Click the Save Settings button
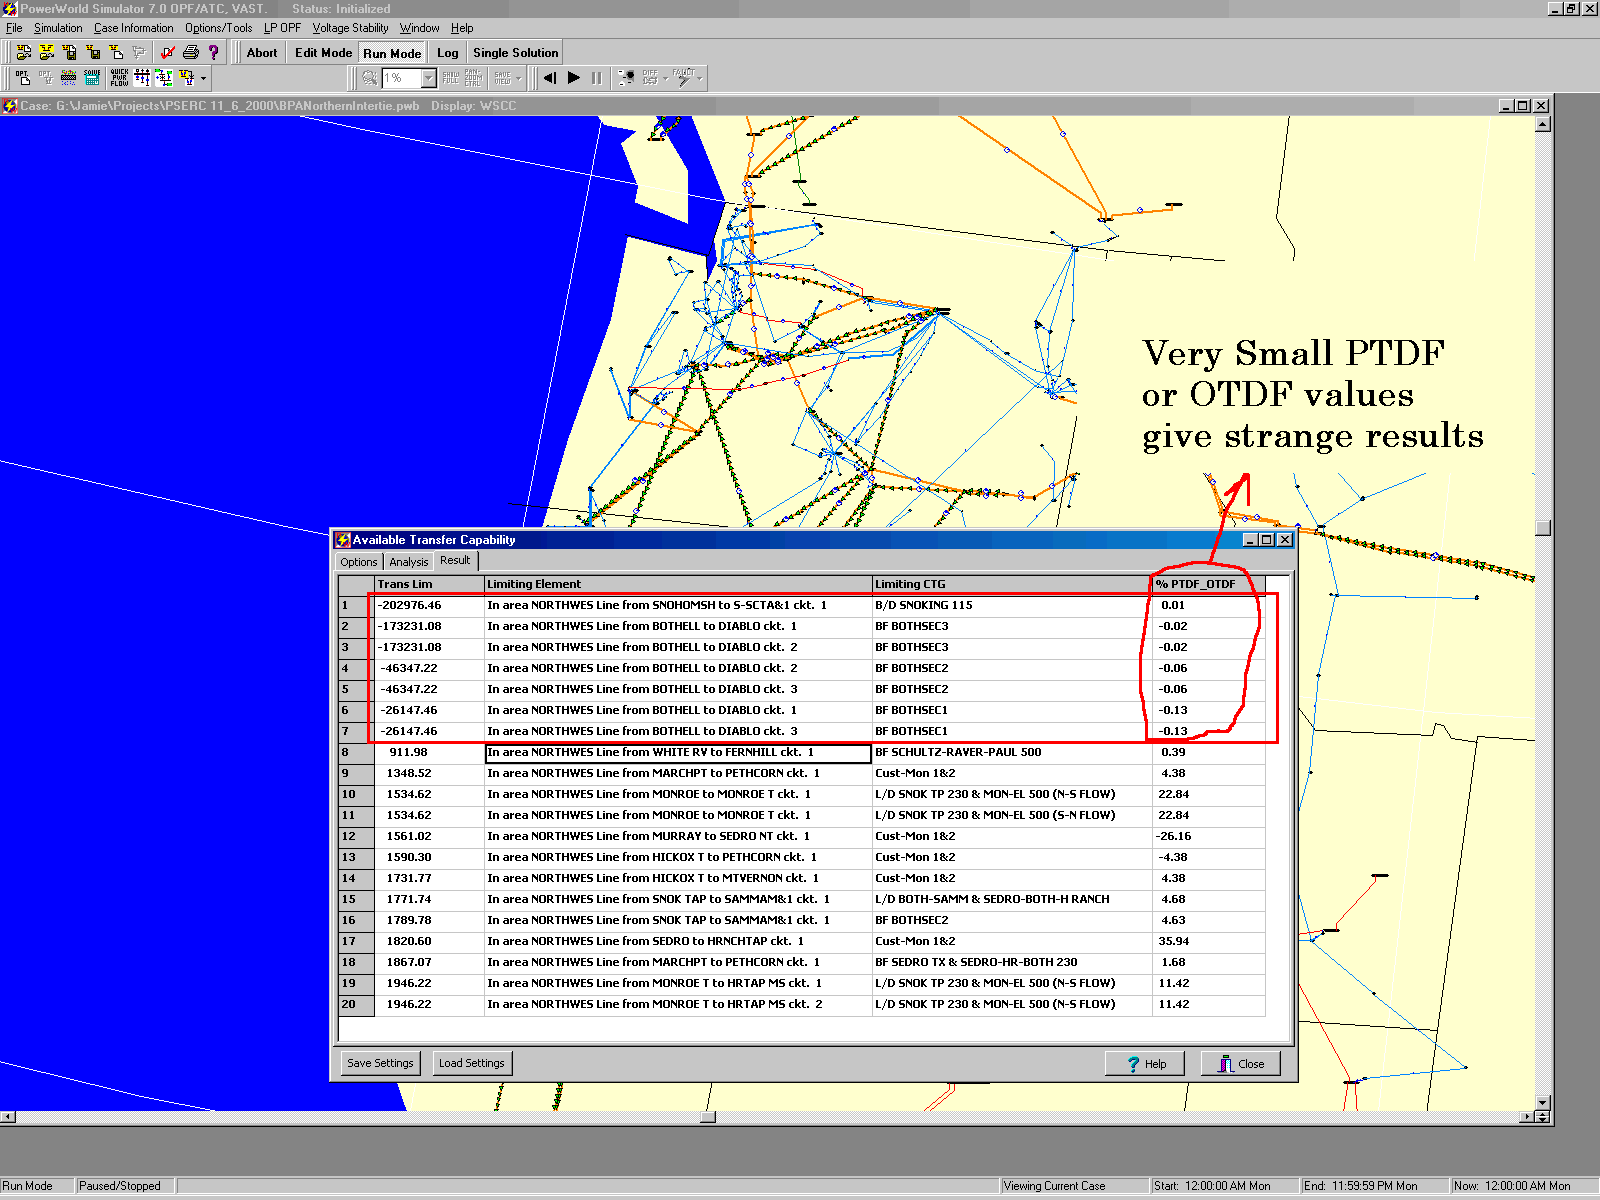 click(380, 1063)
